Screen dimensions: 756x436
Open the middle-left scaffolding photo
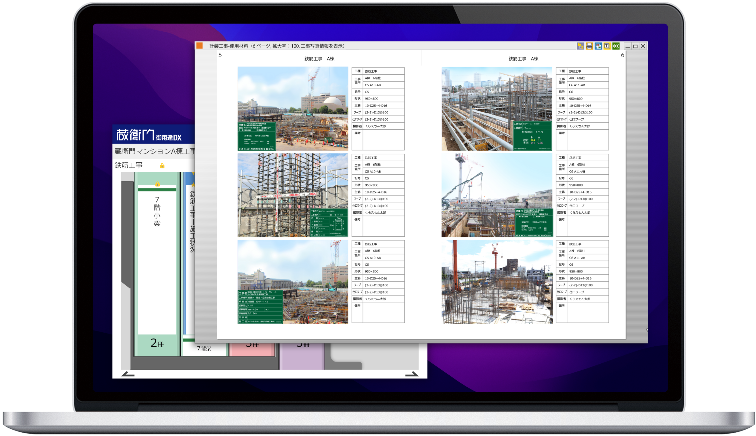292,195
